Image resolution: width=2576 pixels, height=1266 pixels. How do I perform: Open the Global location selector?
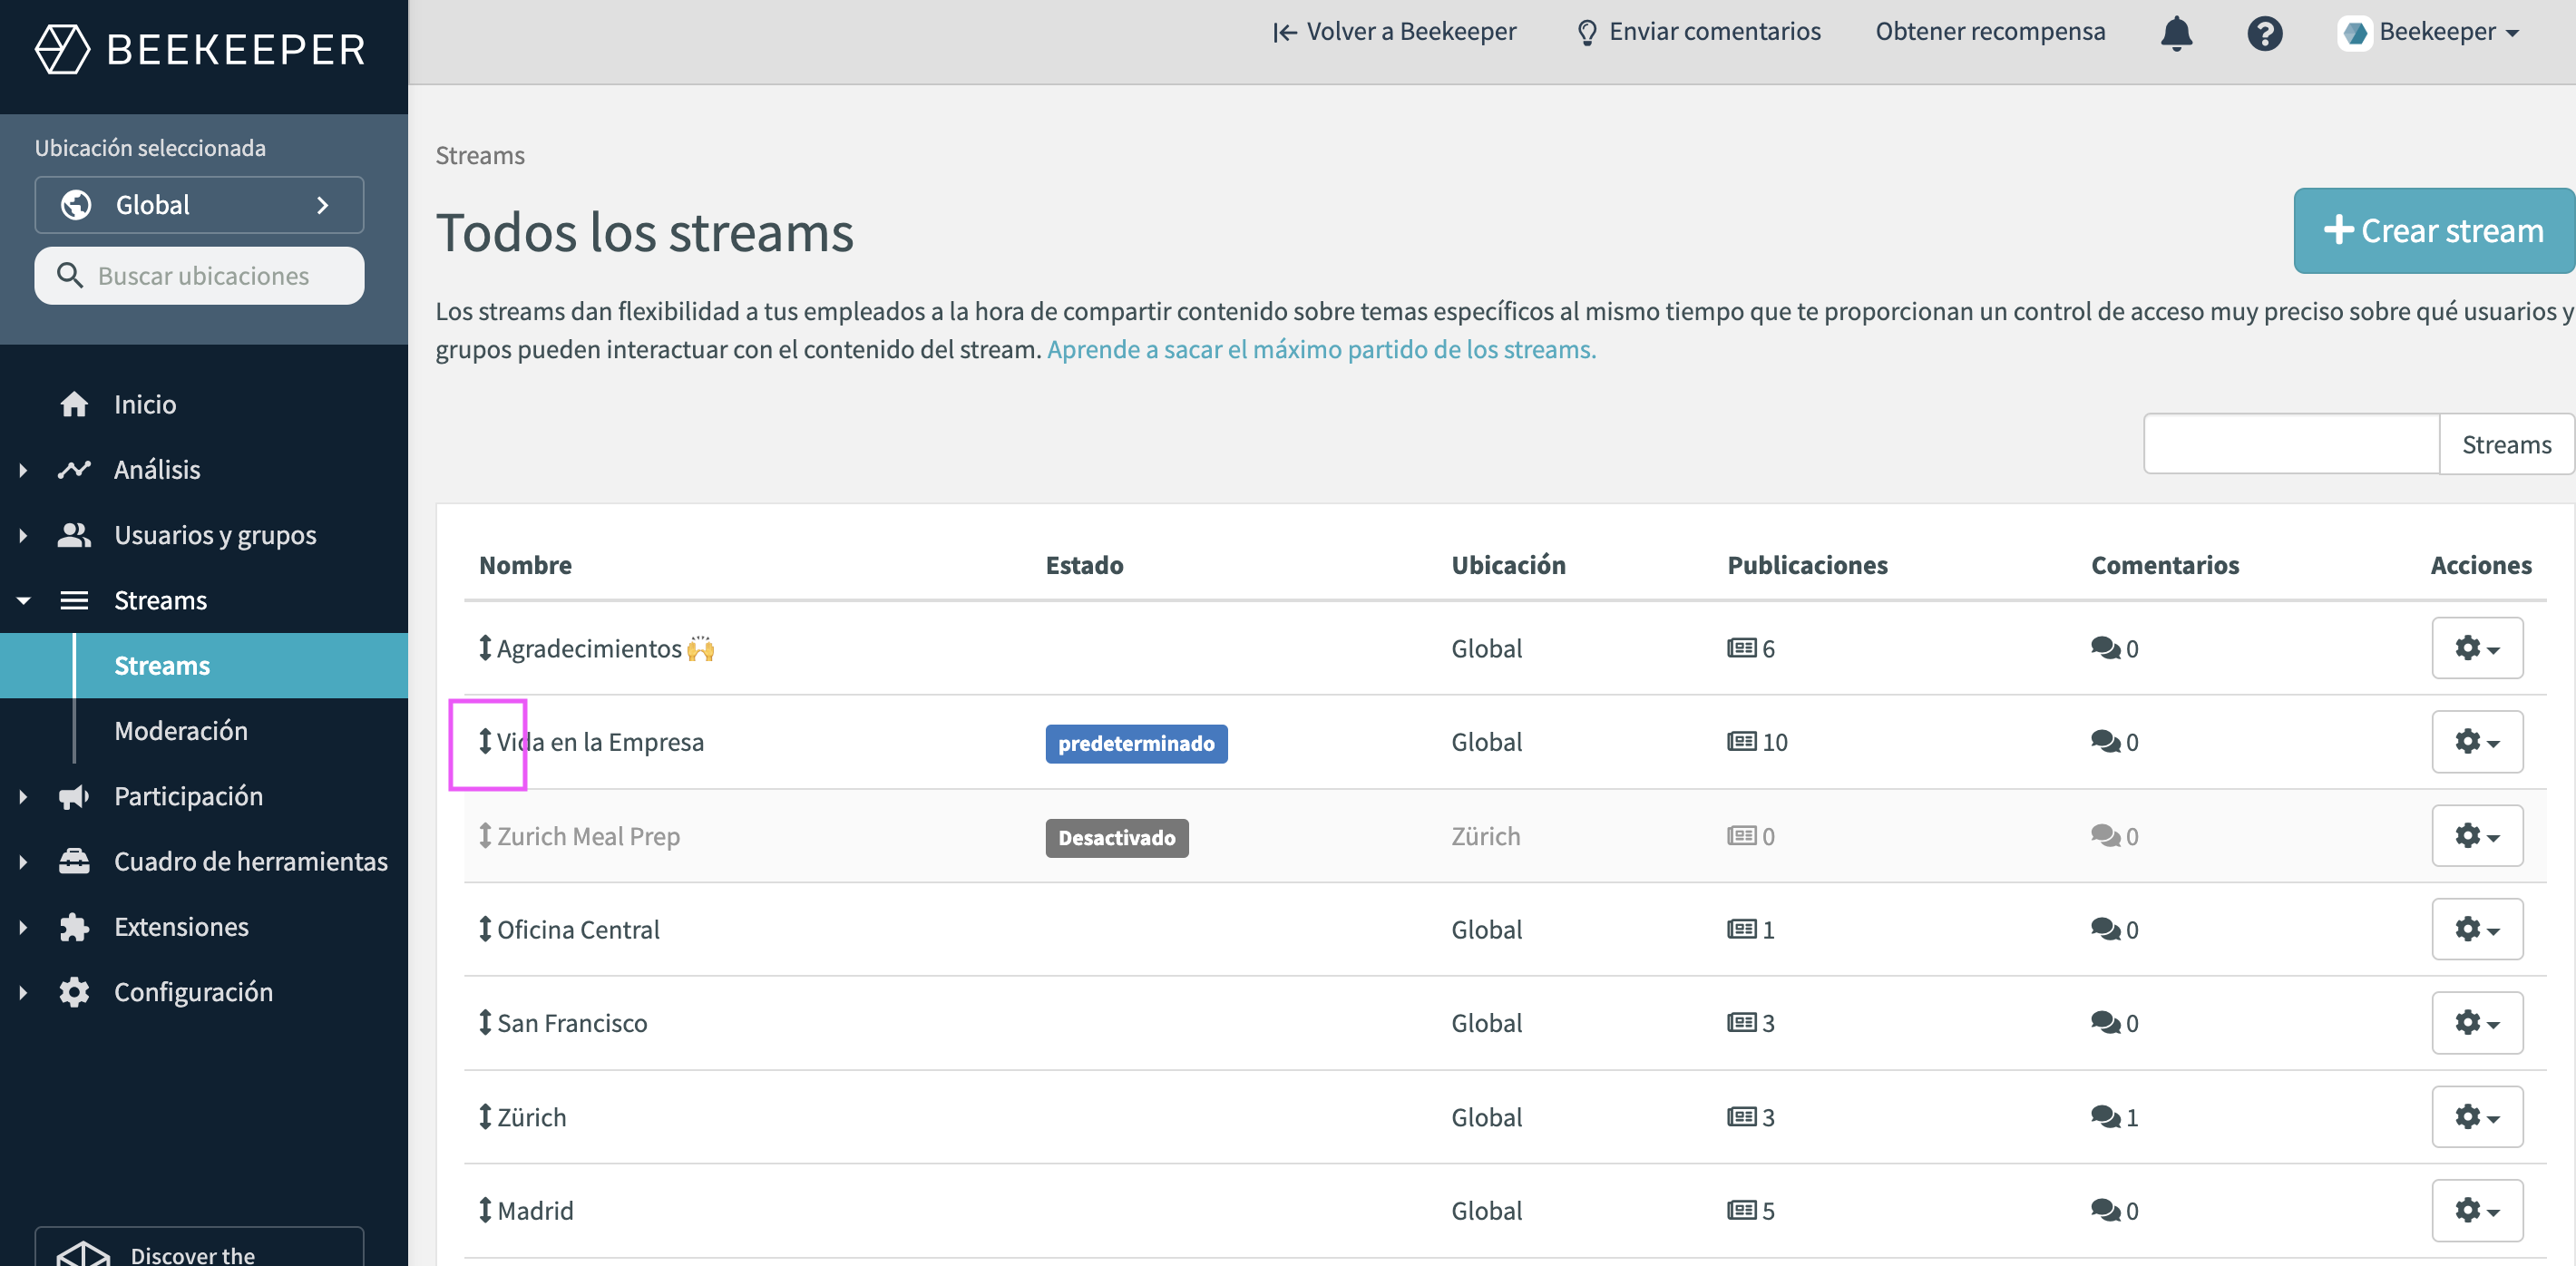coord(199,205)
